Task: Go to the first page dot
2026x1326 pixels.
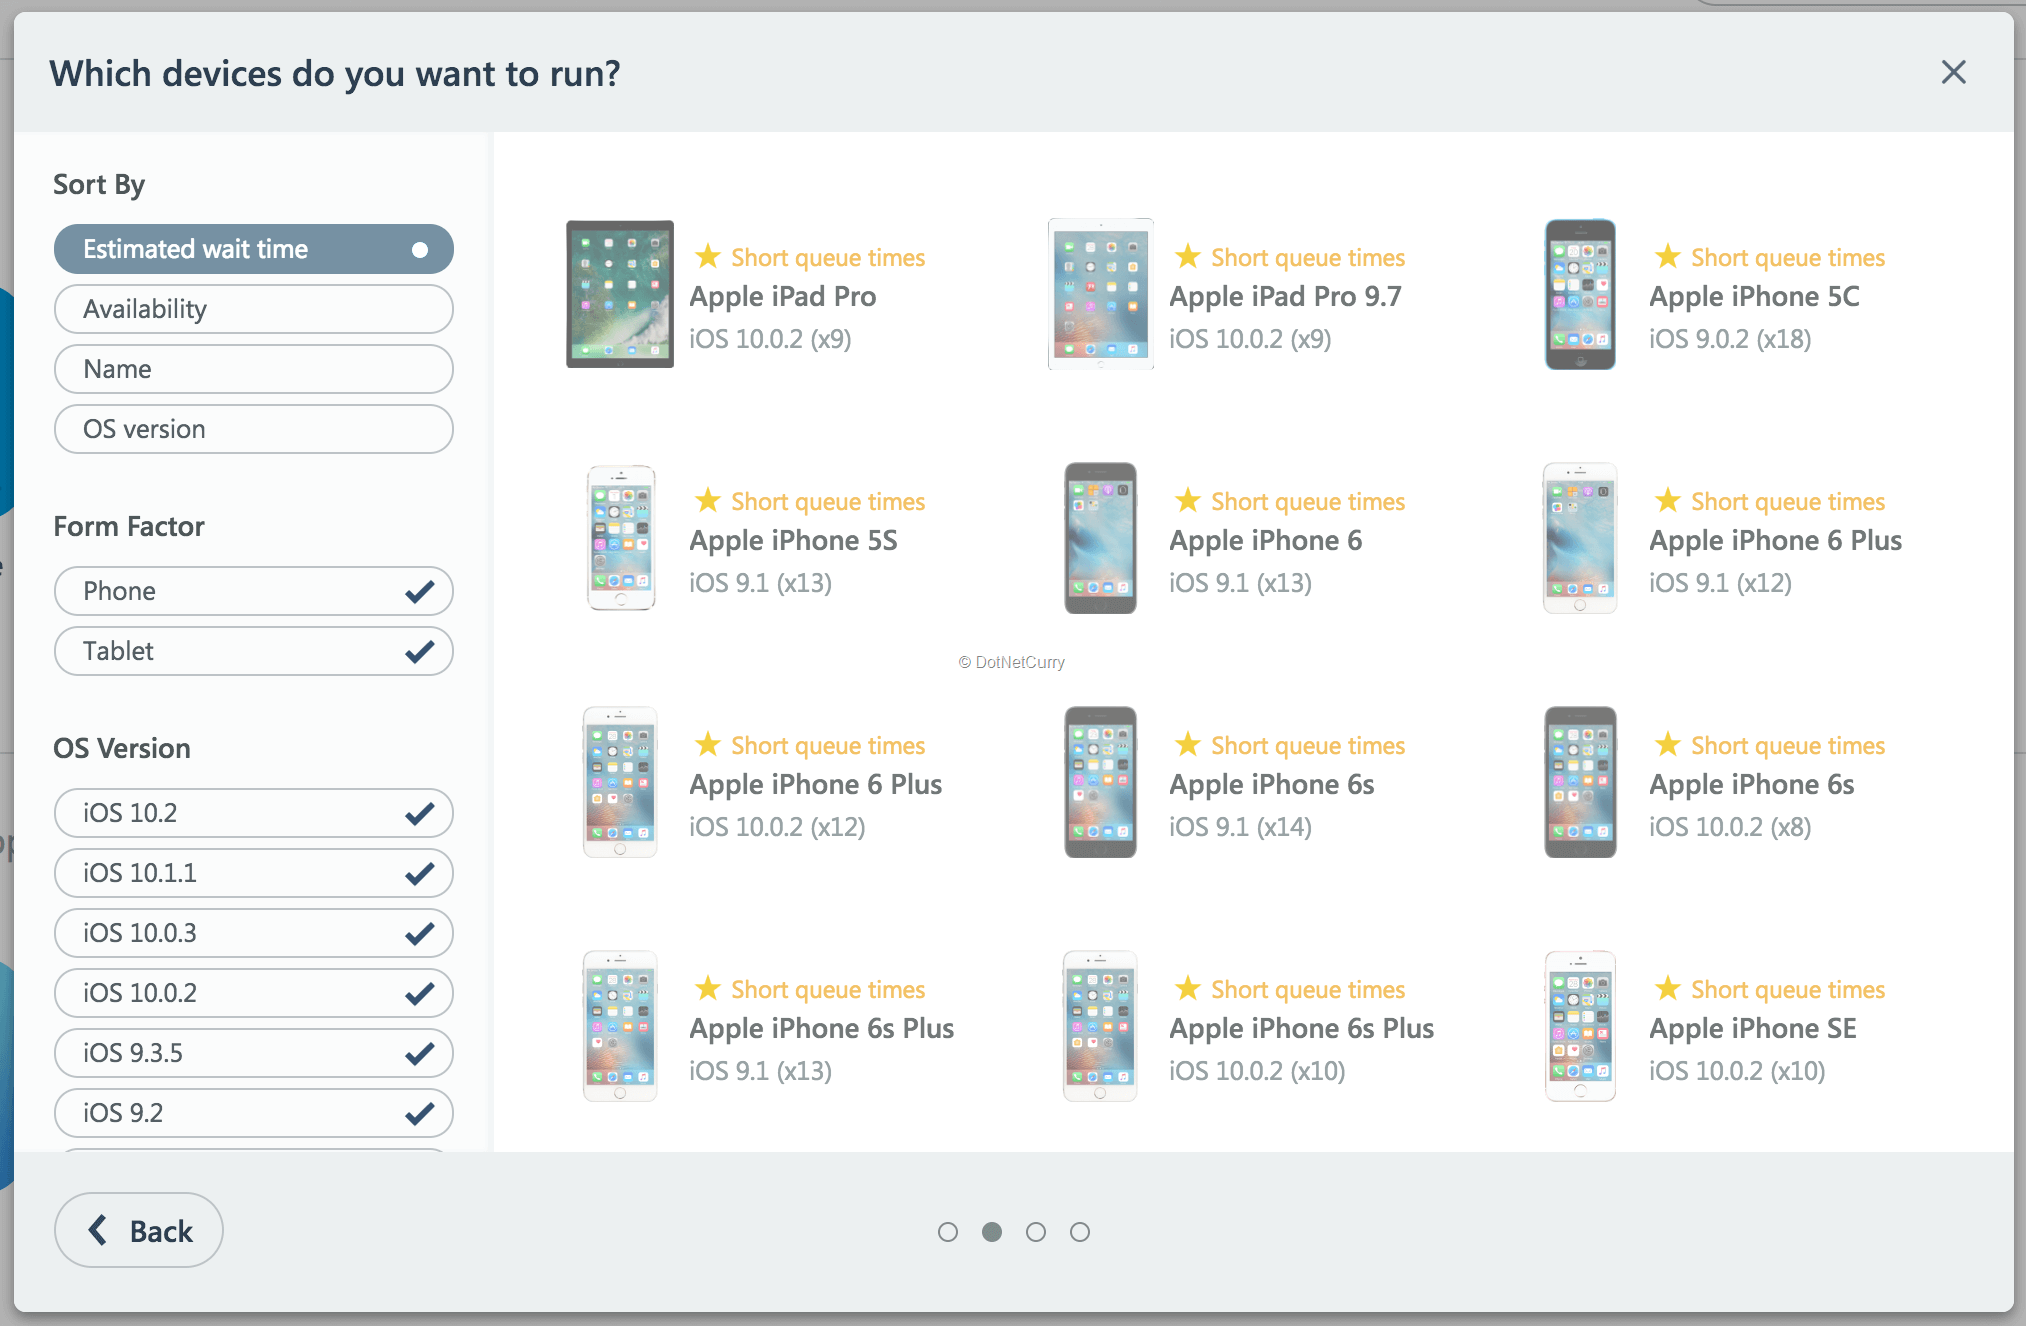Action: 948,1232
